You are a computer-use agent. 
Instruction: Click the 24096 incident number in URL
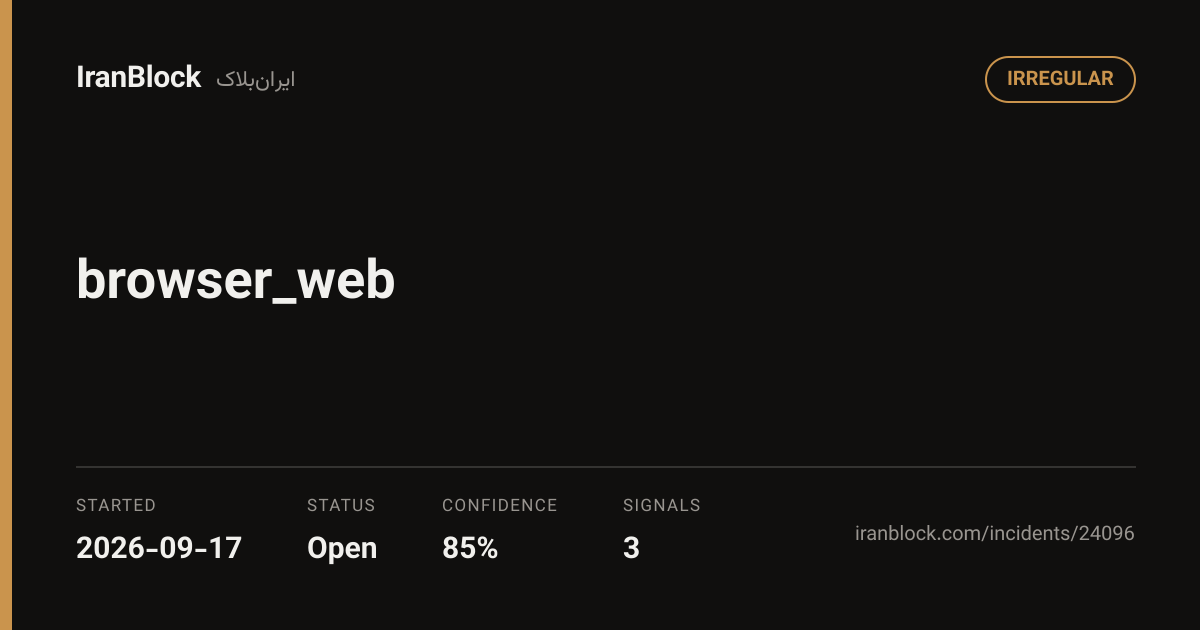tap(1106, 533)
